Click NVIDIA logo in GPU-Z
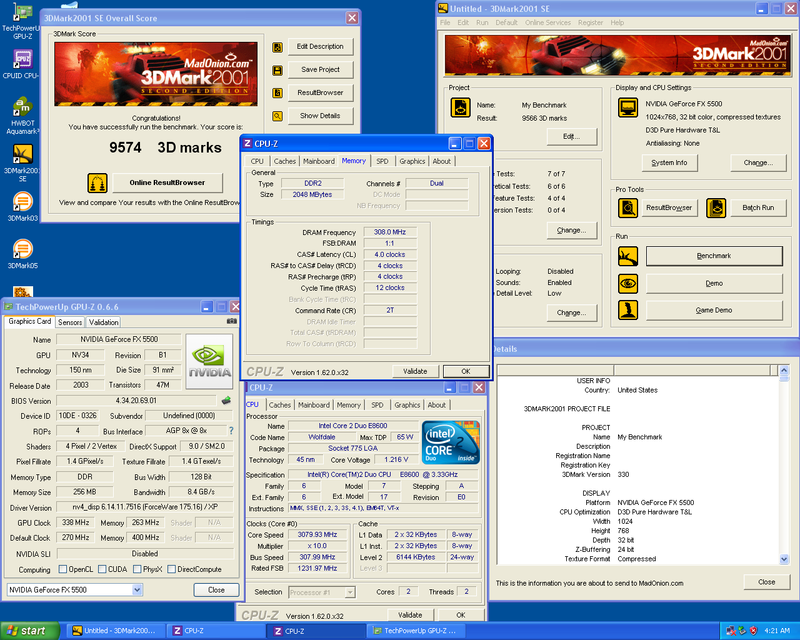 click(x=209, y=361)
